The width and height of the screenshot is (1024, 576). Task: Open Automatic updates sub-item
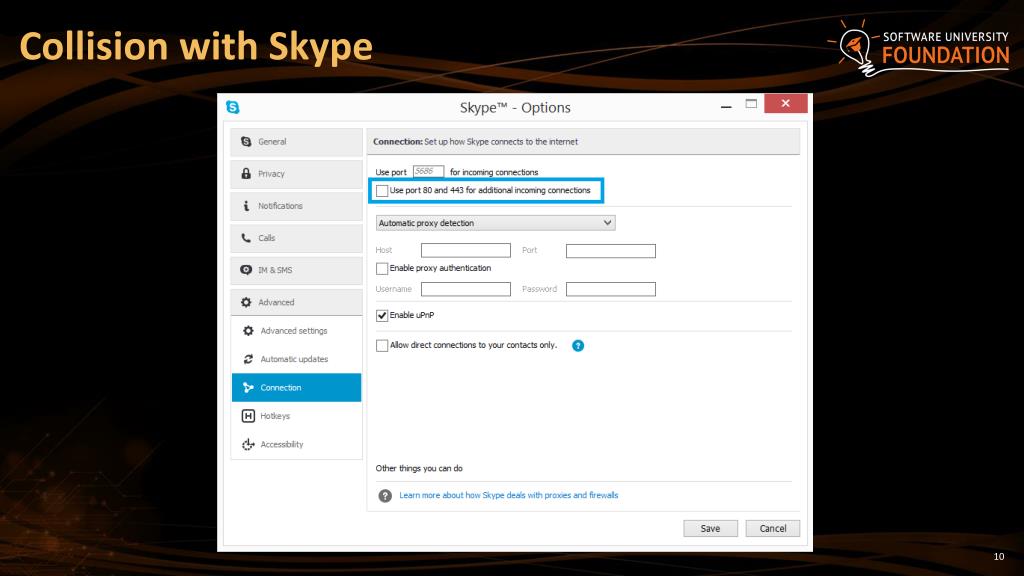pyautogui.click(x=296, y=359)
